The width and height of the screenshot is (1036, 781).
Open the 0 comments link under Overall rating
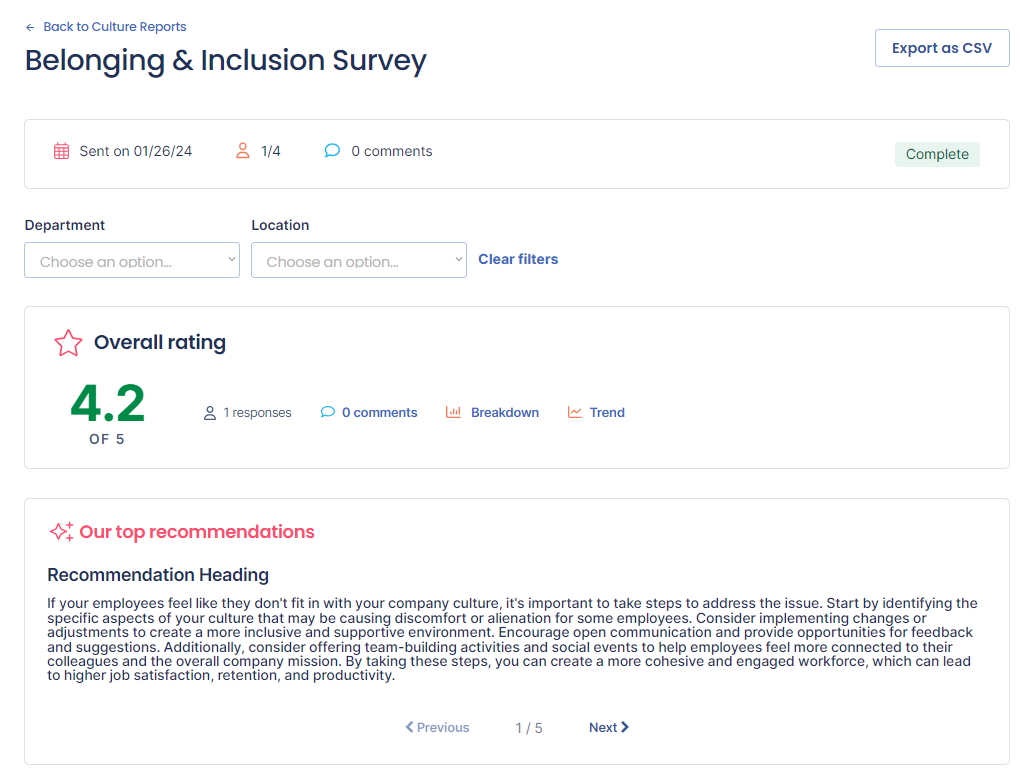coord(379,413)
